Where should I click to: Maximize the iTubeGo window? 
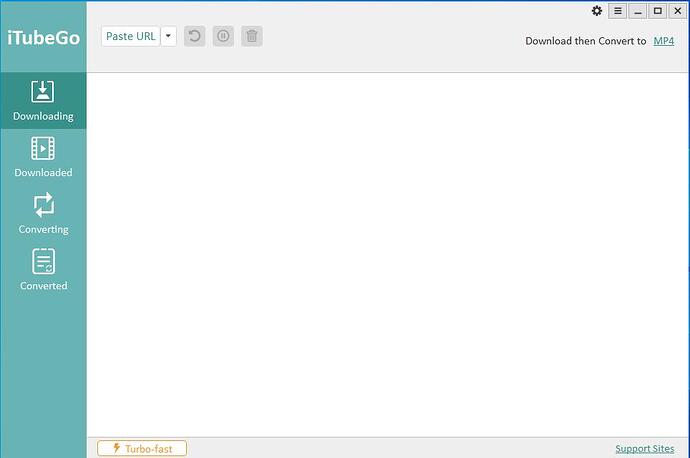point(657,11)
